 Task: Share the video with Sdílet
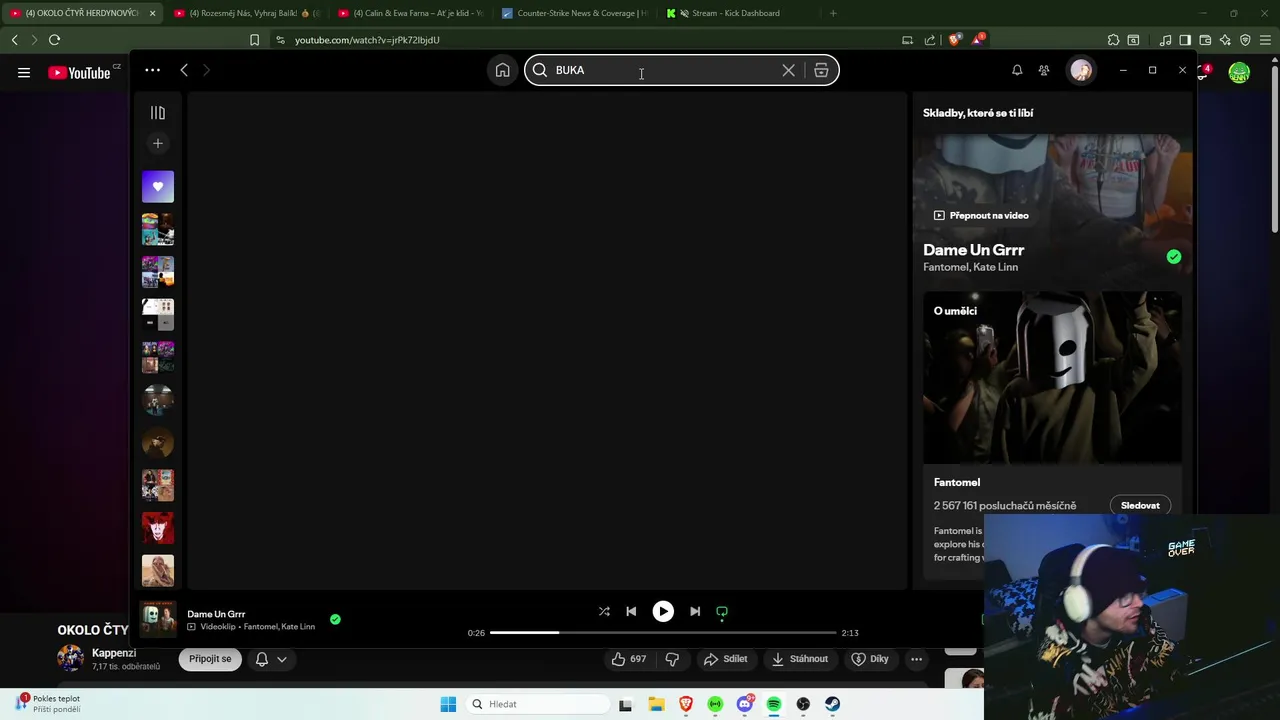tap(726, 659)
